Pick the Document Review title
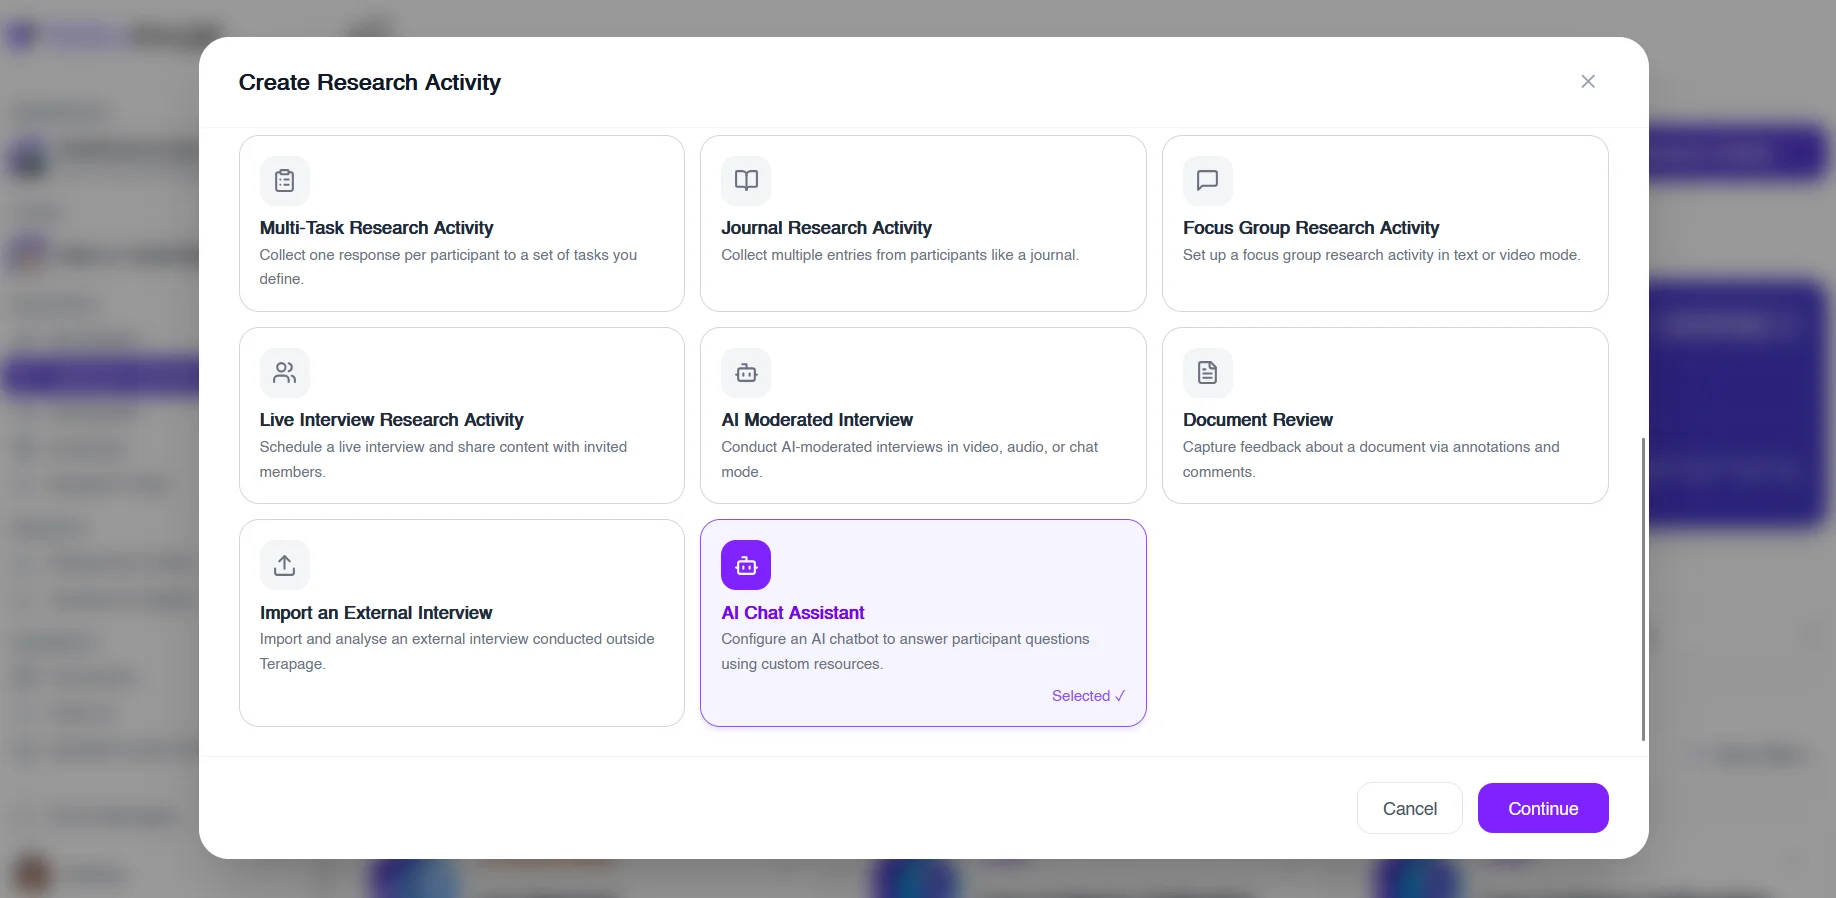 point(1258,420)
